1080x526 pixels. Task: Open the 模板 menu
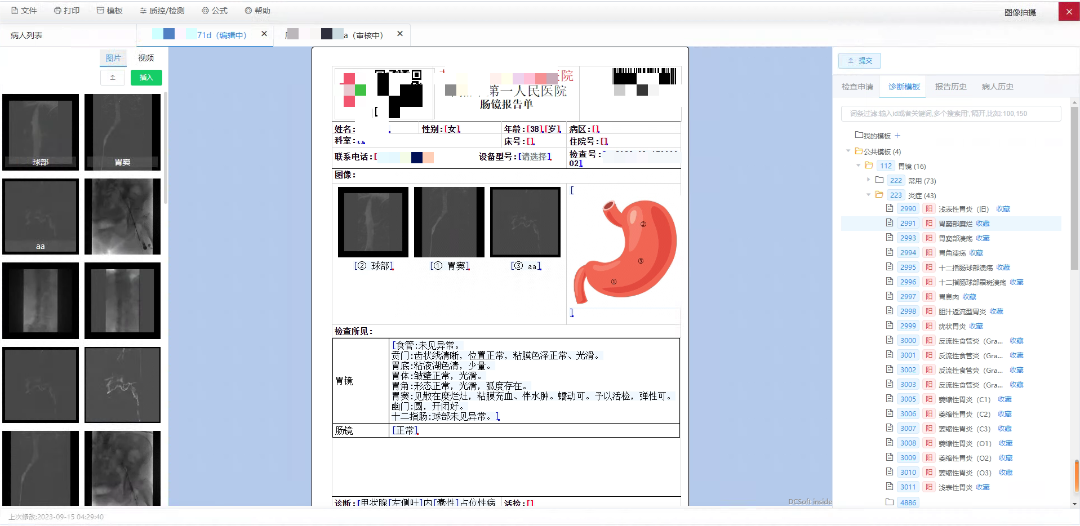pos(110,11)
